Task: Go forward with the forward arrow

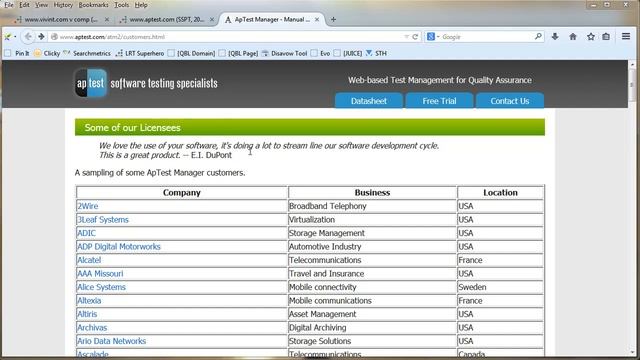Action: click(41, 37)
